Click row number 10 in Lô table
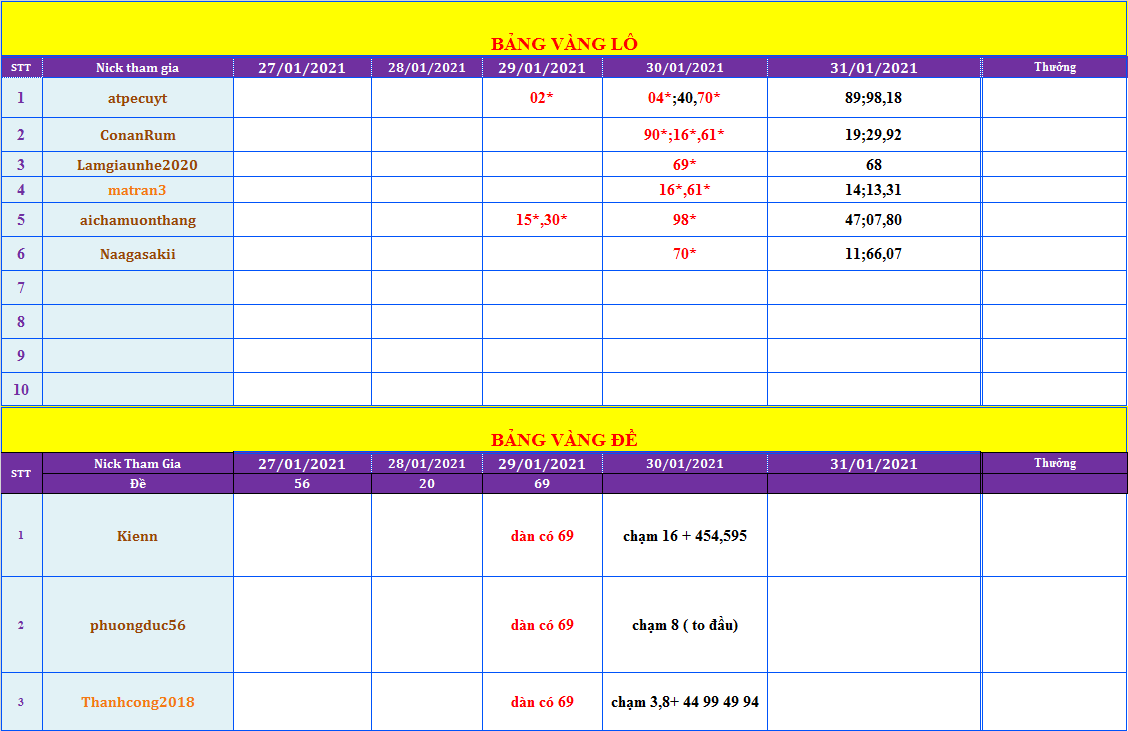This screenshot has width=1128, height=731. (x=21, y=389)
